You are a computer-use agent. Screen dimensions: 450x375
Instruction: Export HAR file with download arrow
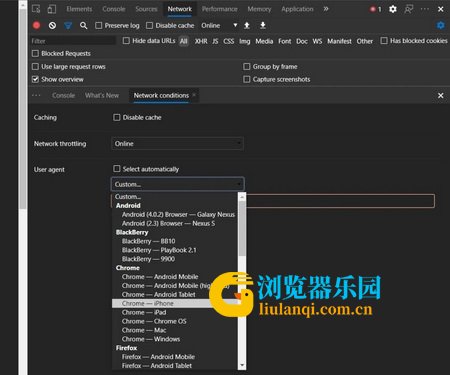pyautogui.click(x=263, y=25)
